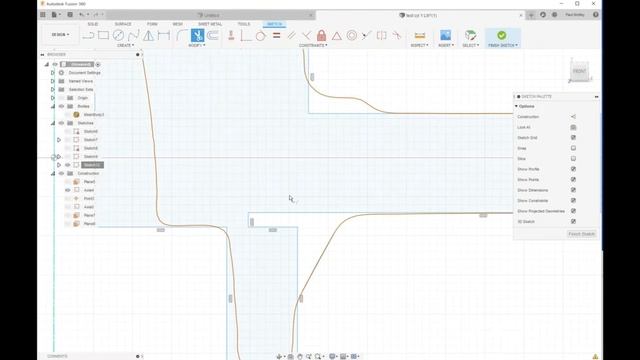Switch to the Solid tab
The height and width of the screenshot is (360, 640).
93,24
